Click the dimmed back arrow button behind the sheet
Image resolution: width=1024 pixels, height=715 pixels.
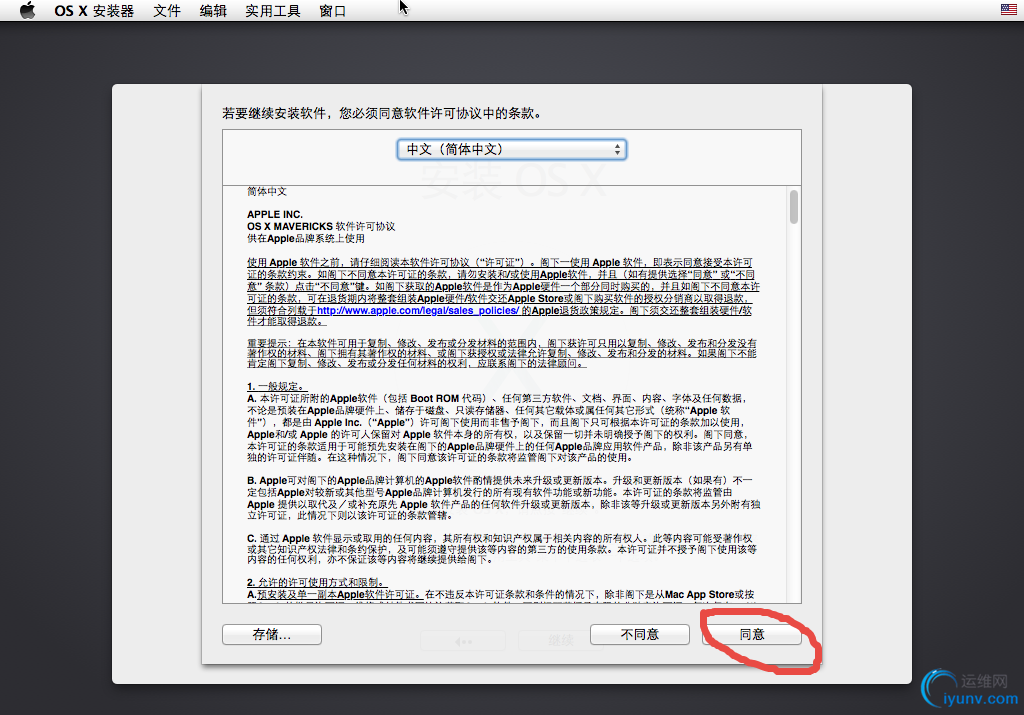pyautogui.click(x=463, y=641)
